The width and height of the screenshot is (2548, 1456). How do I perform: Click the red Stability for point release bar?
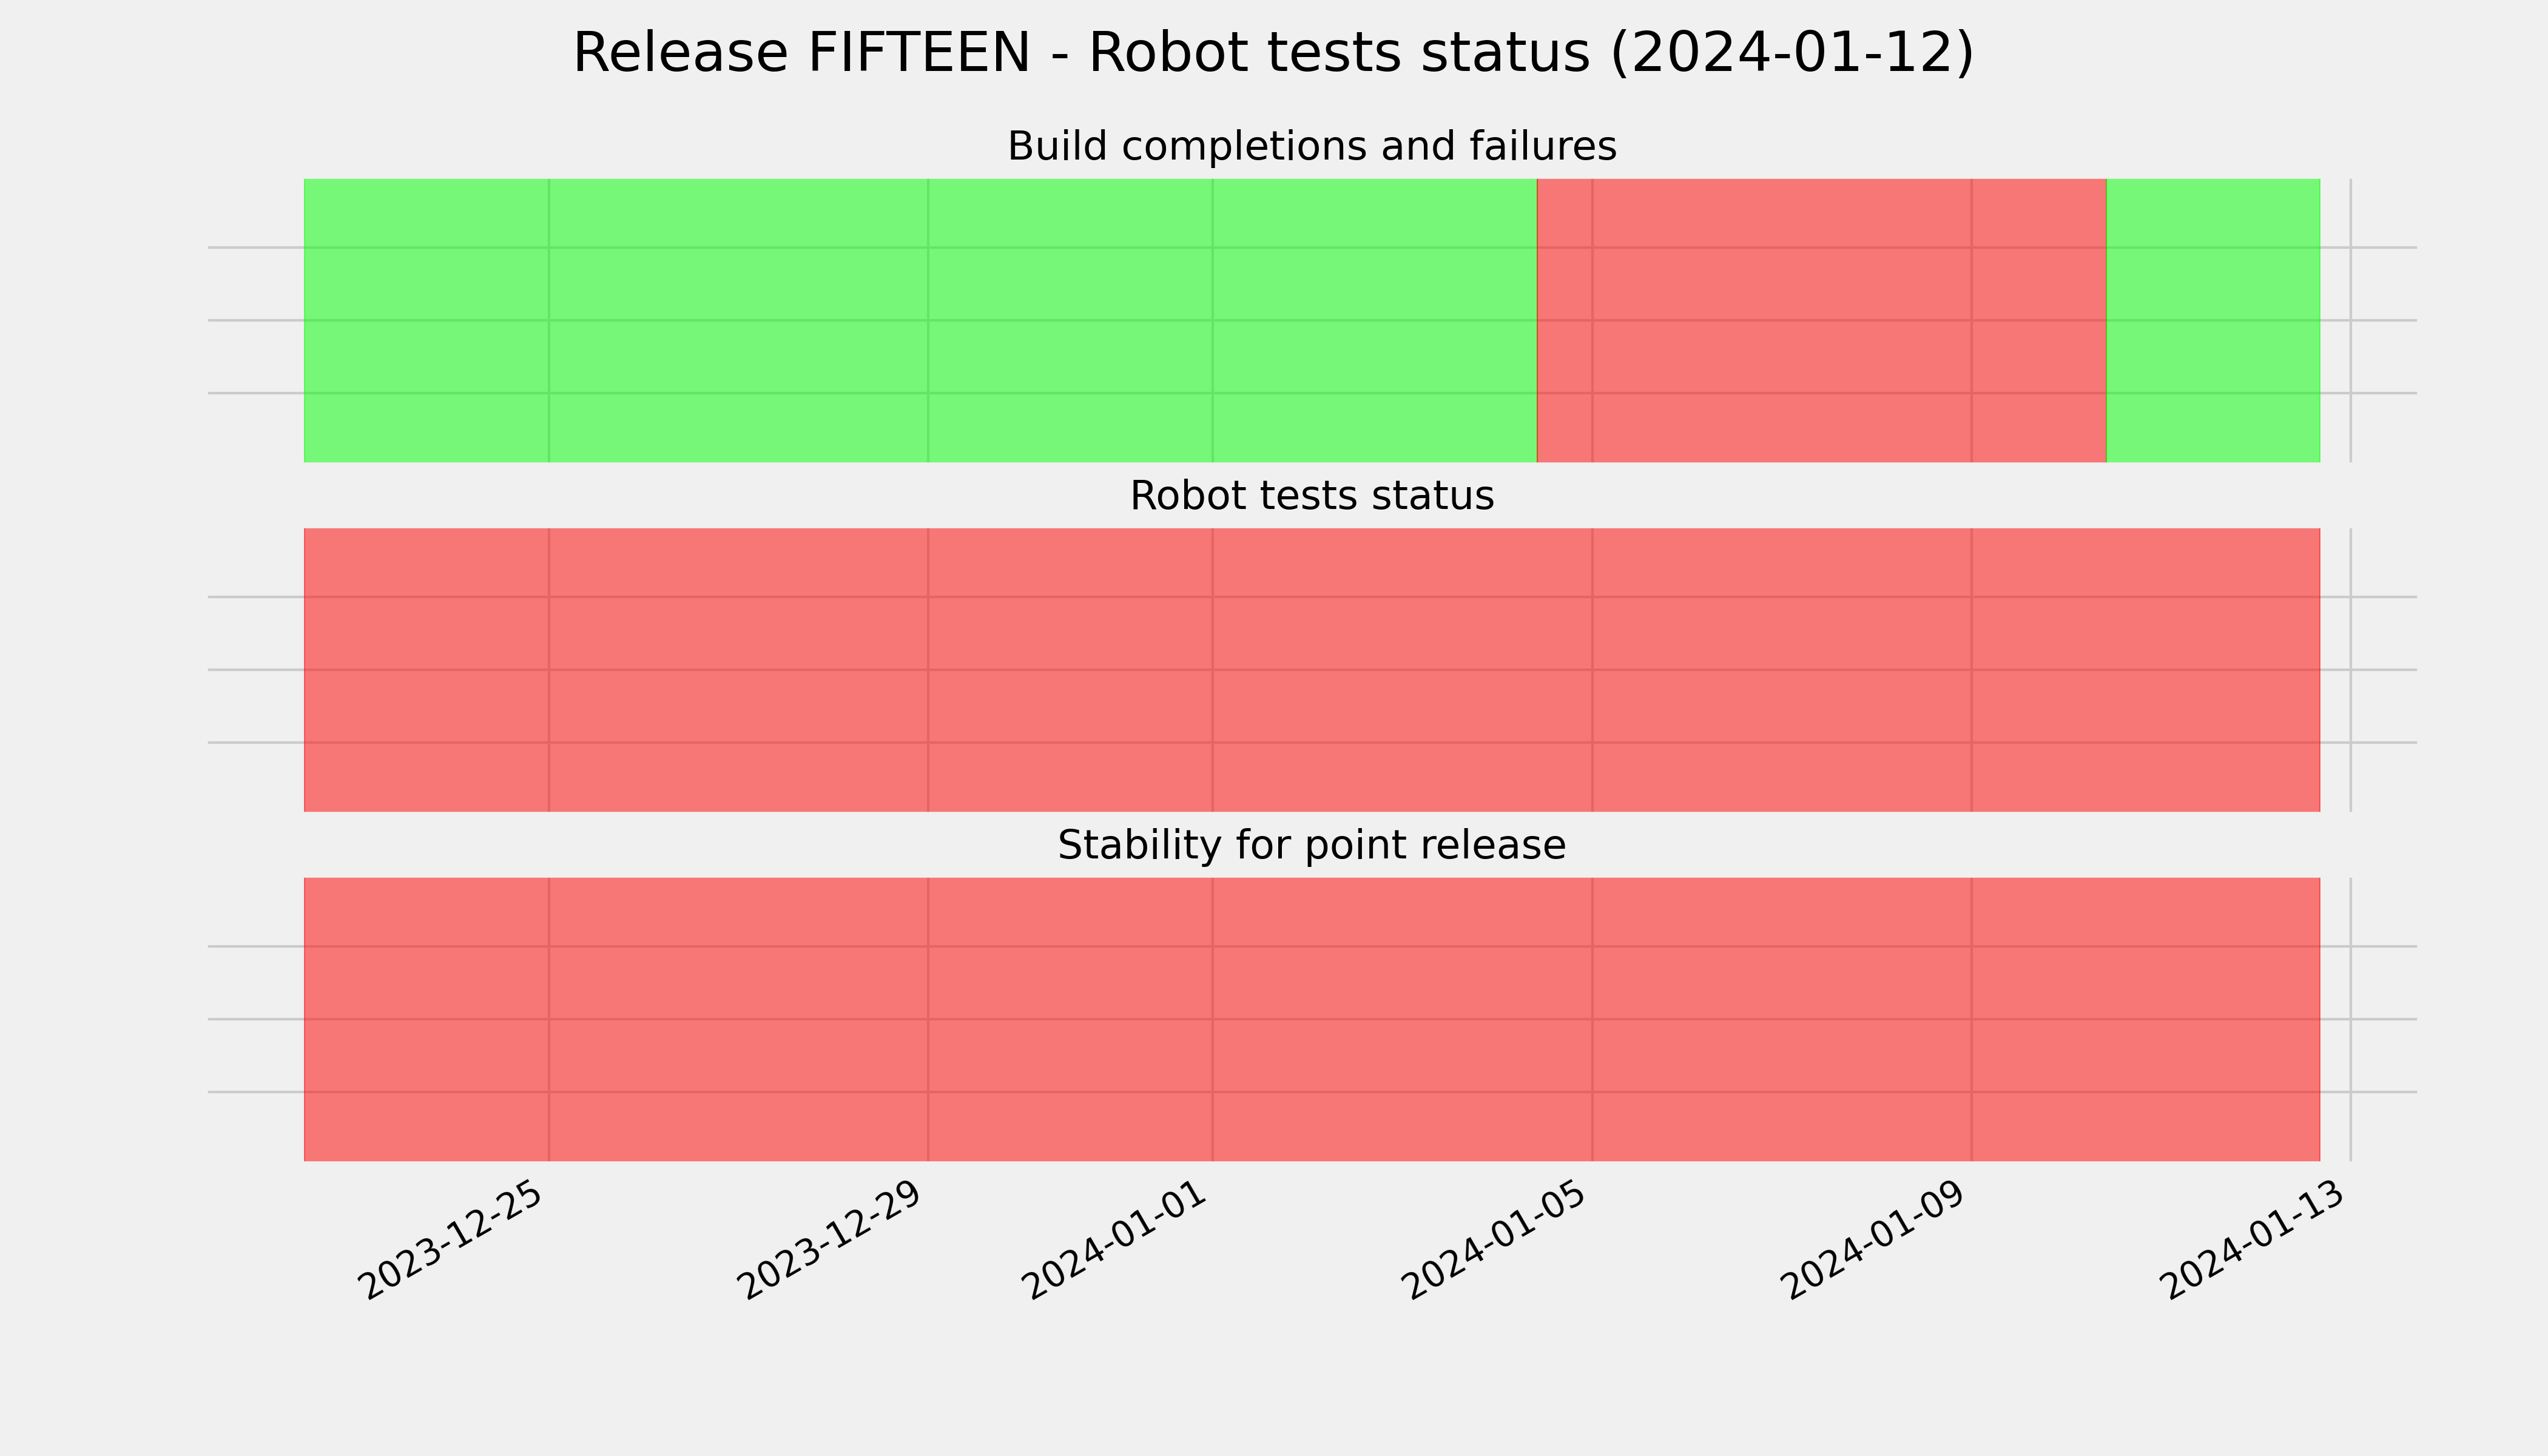1312,1020
